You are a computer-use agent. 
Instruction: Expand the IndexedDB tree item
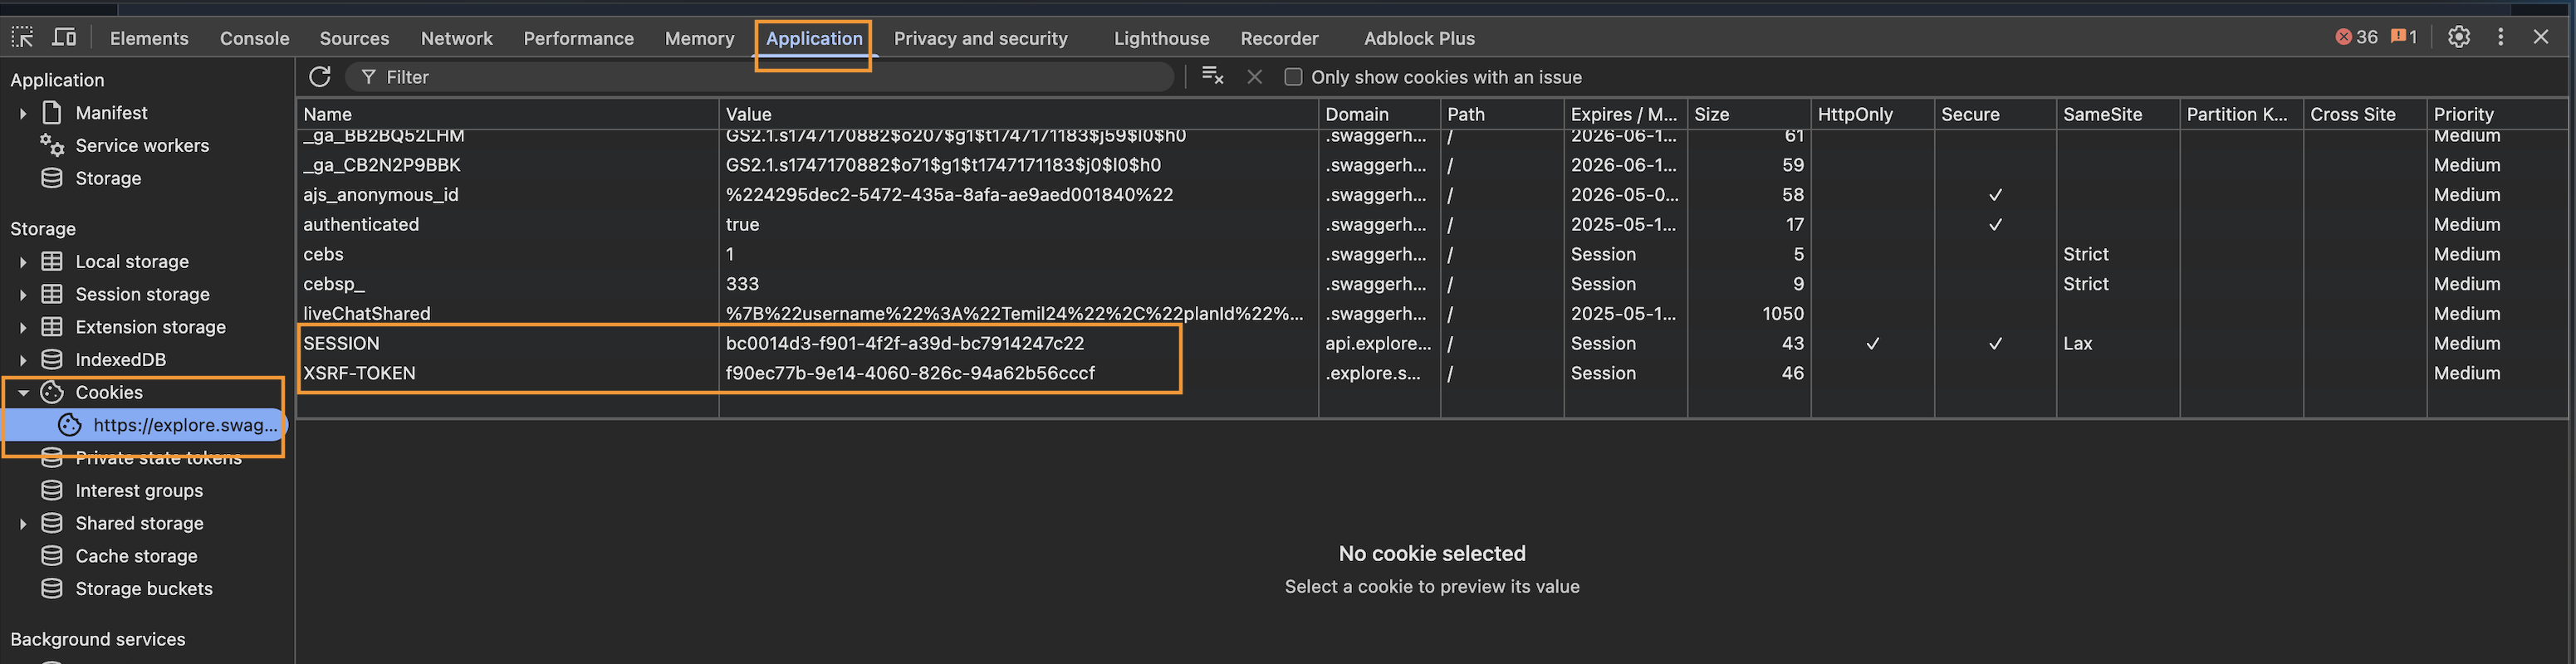23,360
